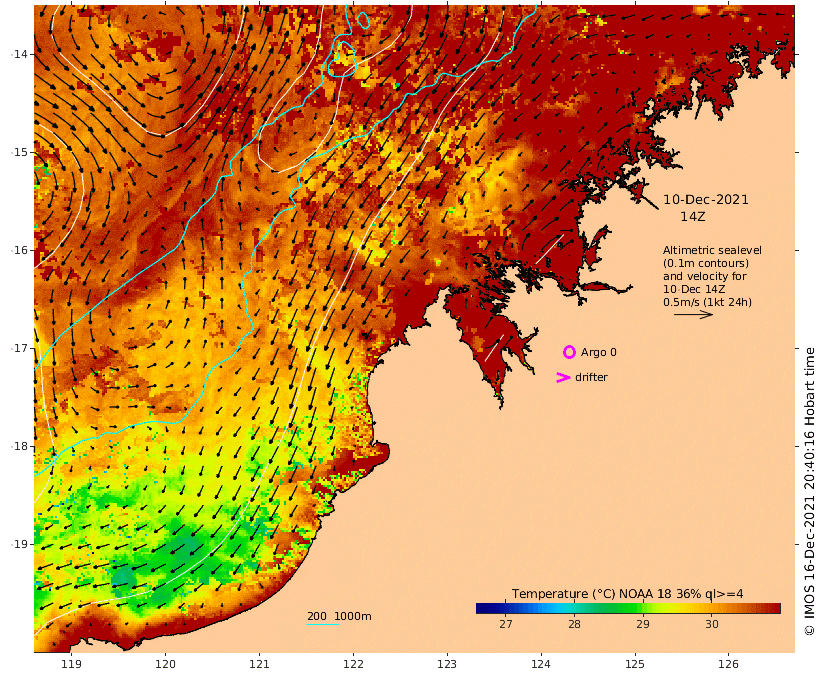
Task: Click latitude axis label -19
Action: (19, 544)
